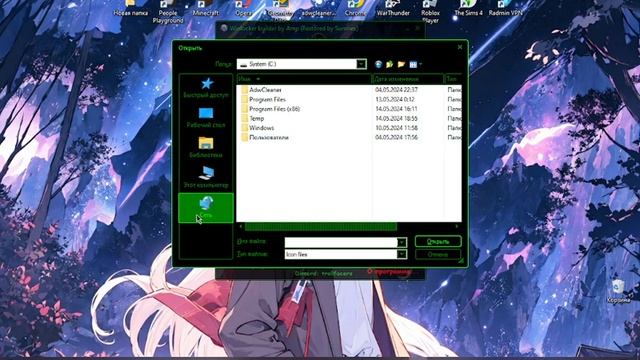Go up one folder level
This screenshot has width=640, height=360.
[x=390, y=64]
